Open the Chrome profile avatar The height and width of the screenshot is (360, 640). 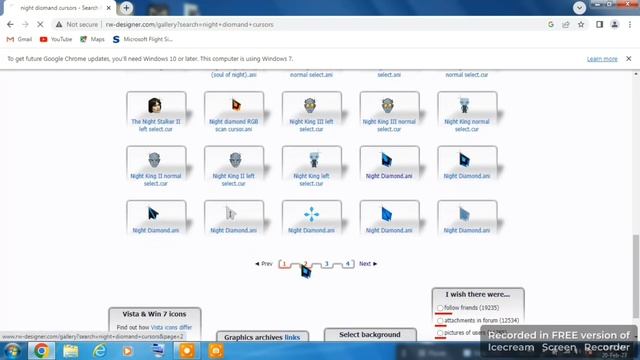(x=614, y=24)
